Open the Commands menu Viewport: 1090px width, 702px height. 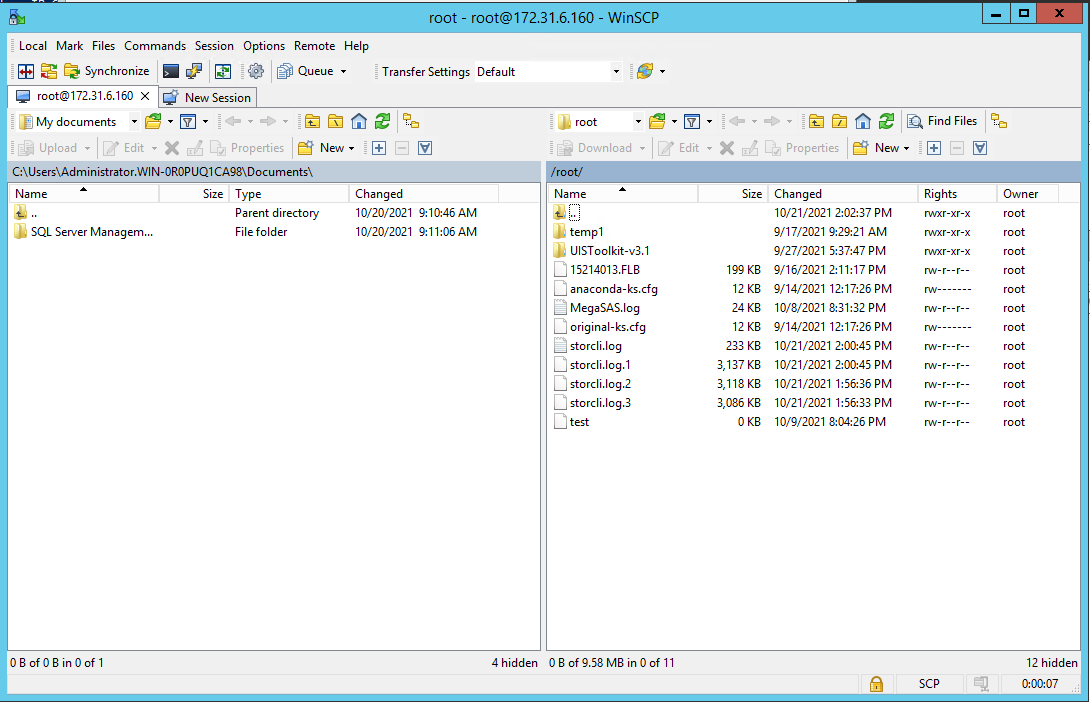coord(155,46)
